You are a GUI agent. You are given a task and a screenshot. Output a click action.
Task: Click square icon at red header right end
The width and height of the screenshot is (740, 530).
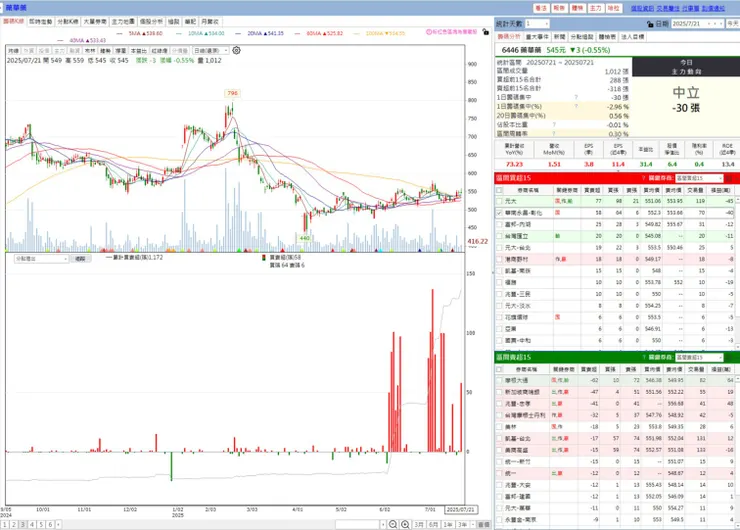[729, 178]
